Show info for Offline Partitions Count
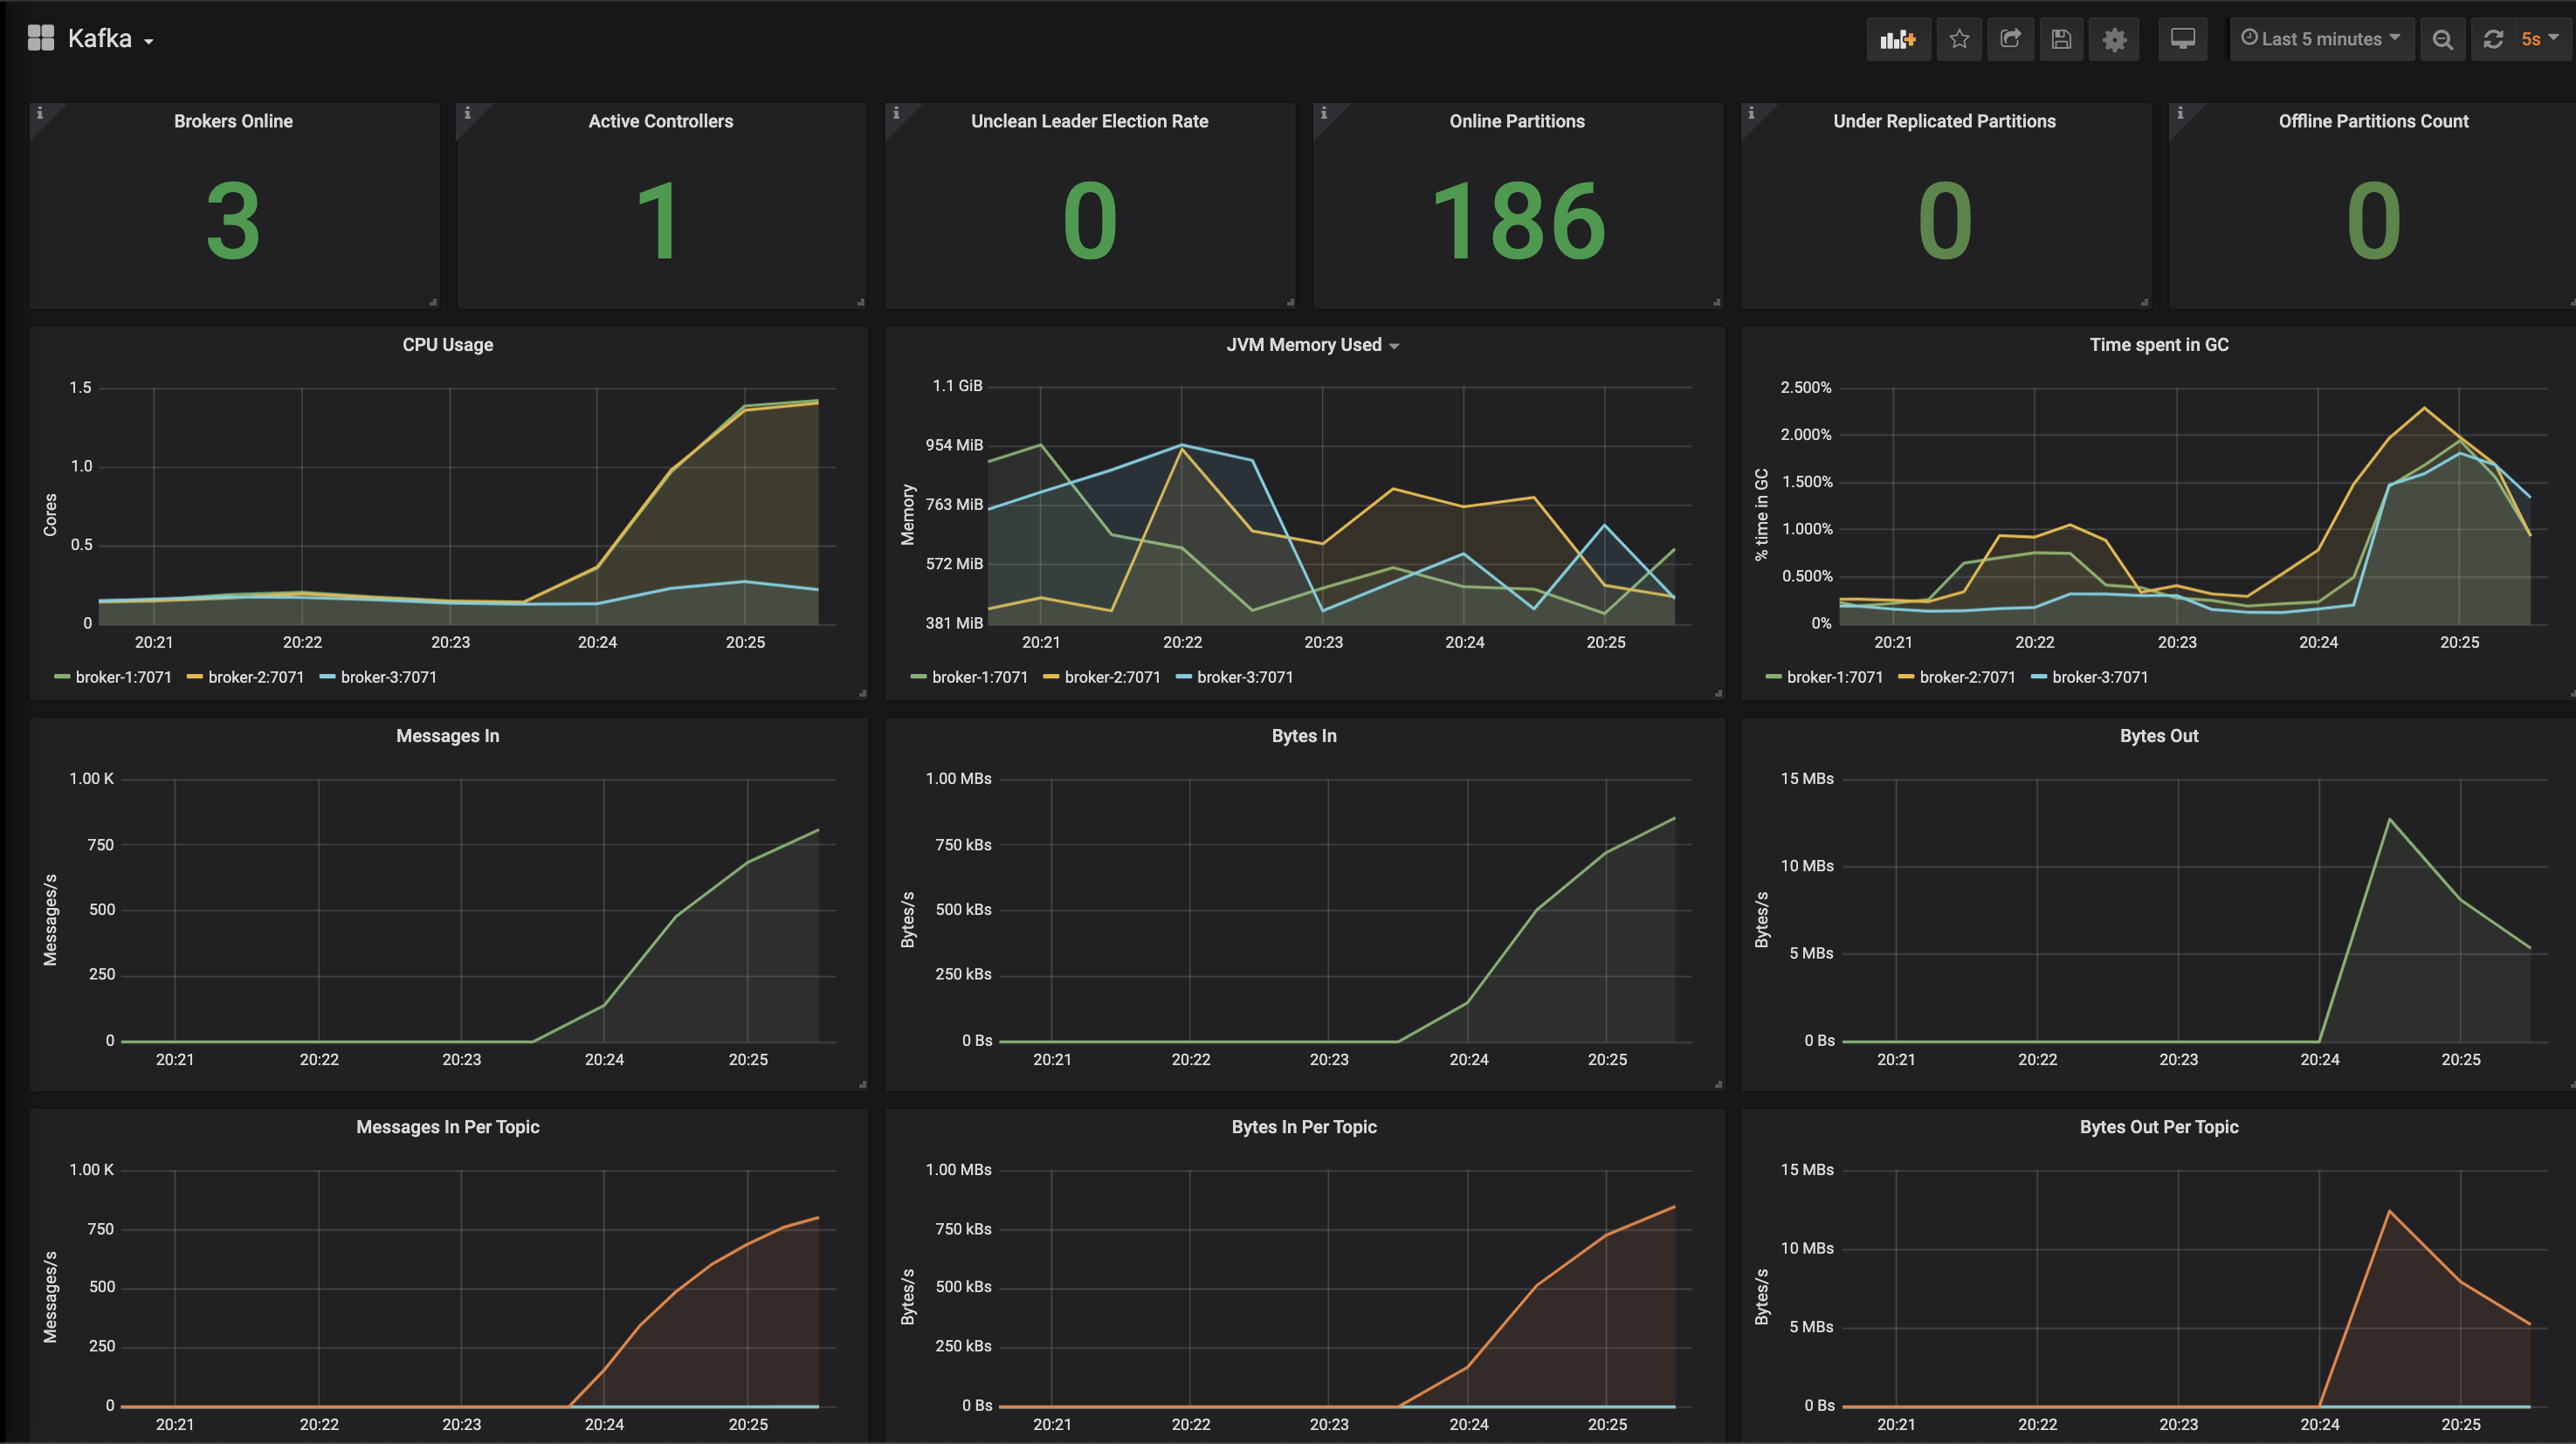Image resolution: width=2576 pixels, height=1444 pixels. 2180,113
